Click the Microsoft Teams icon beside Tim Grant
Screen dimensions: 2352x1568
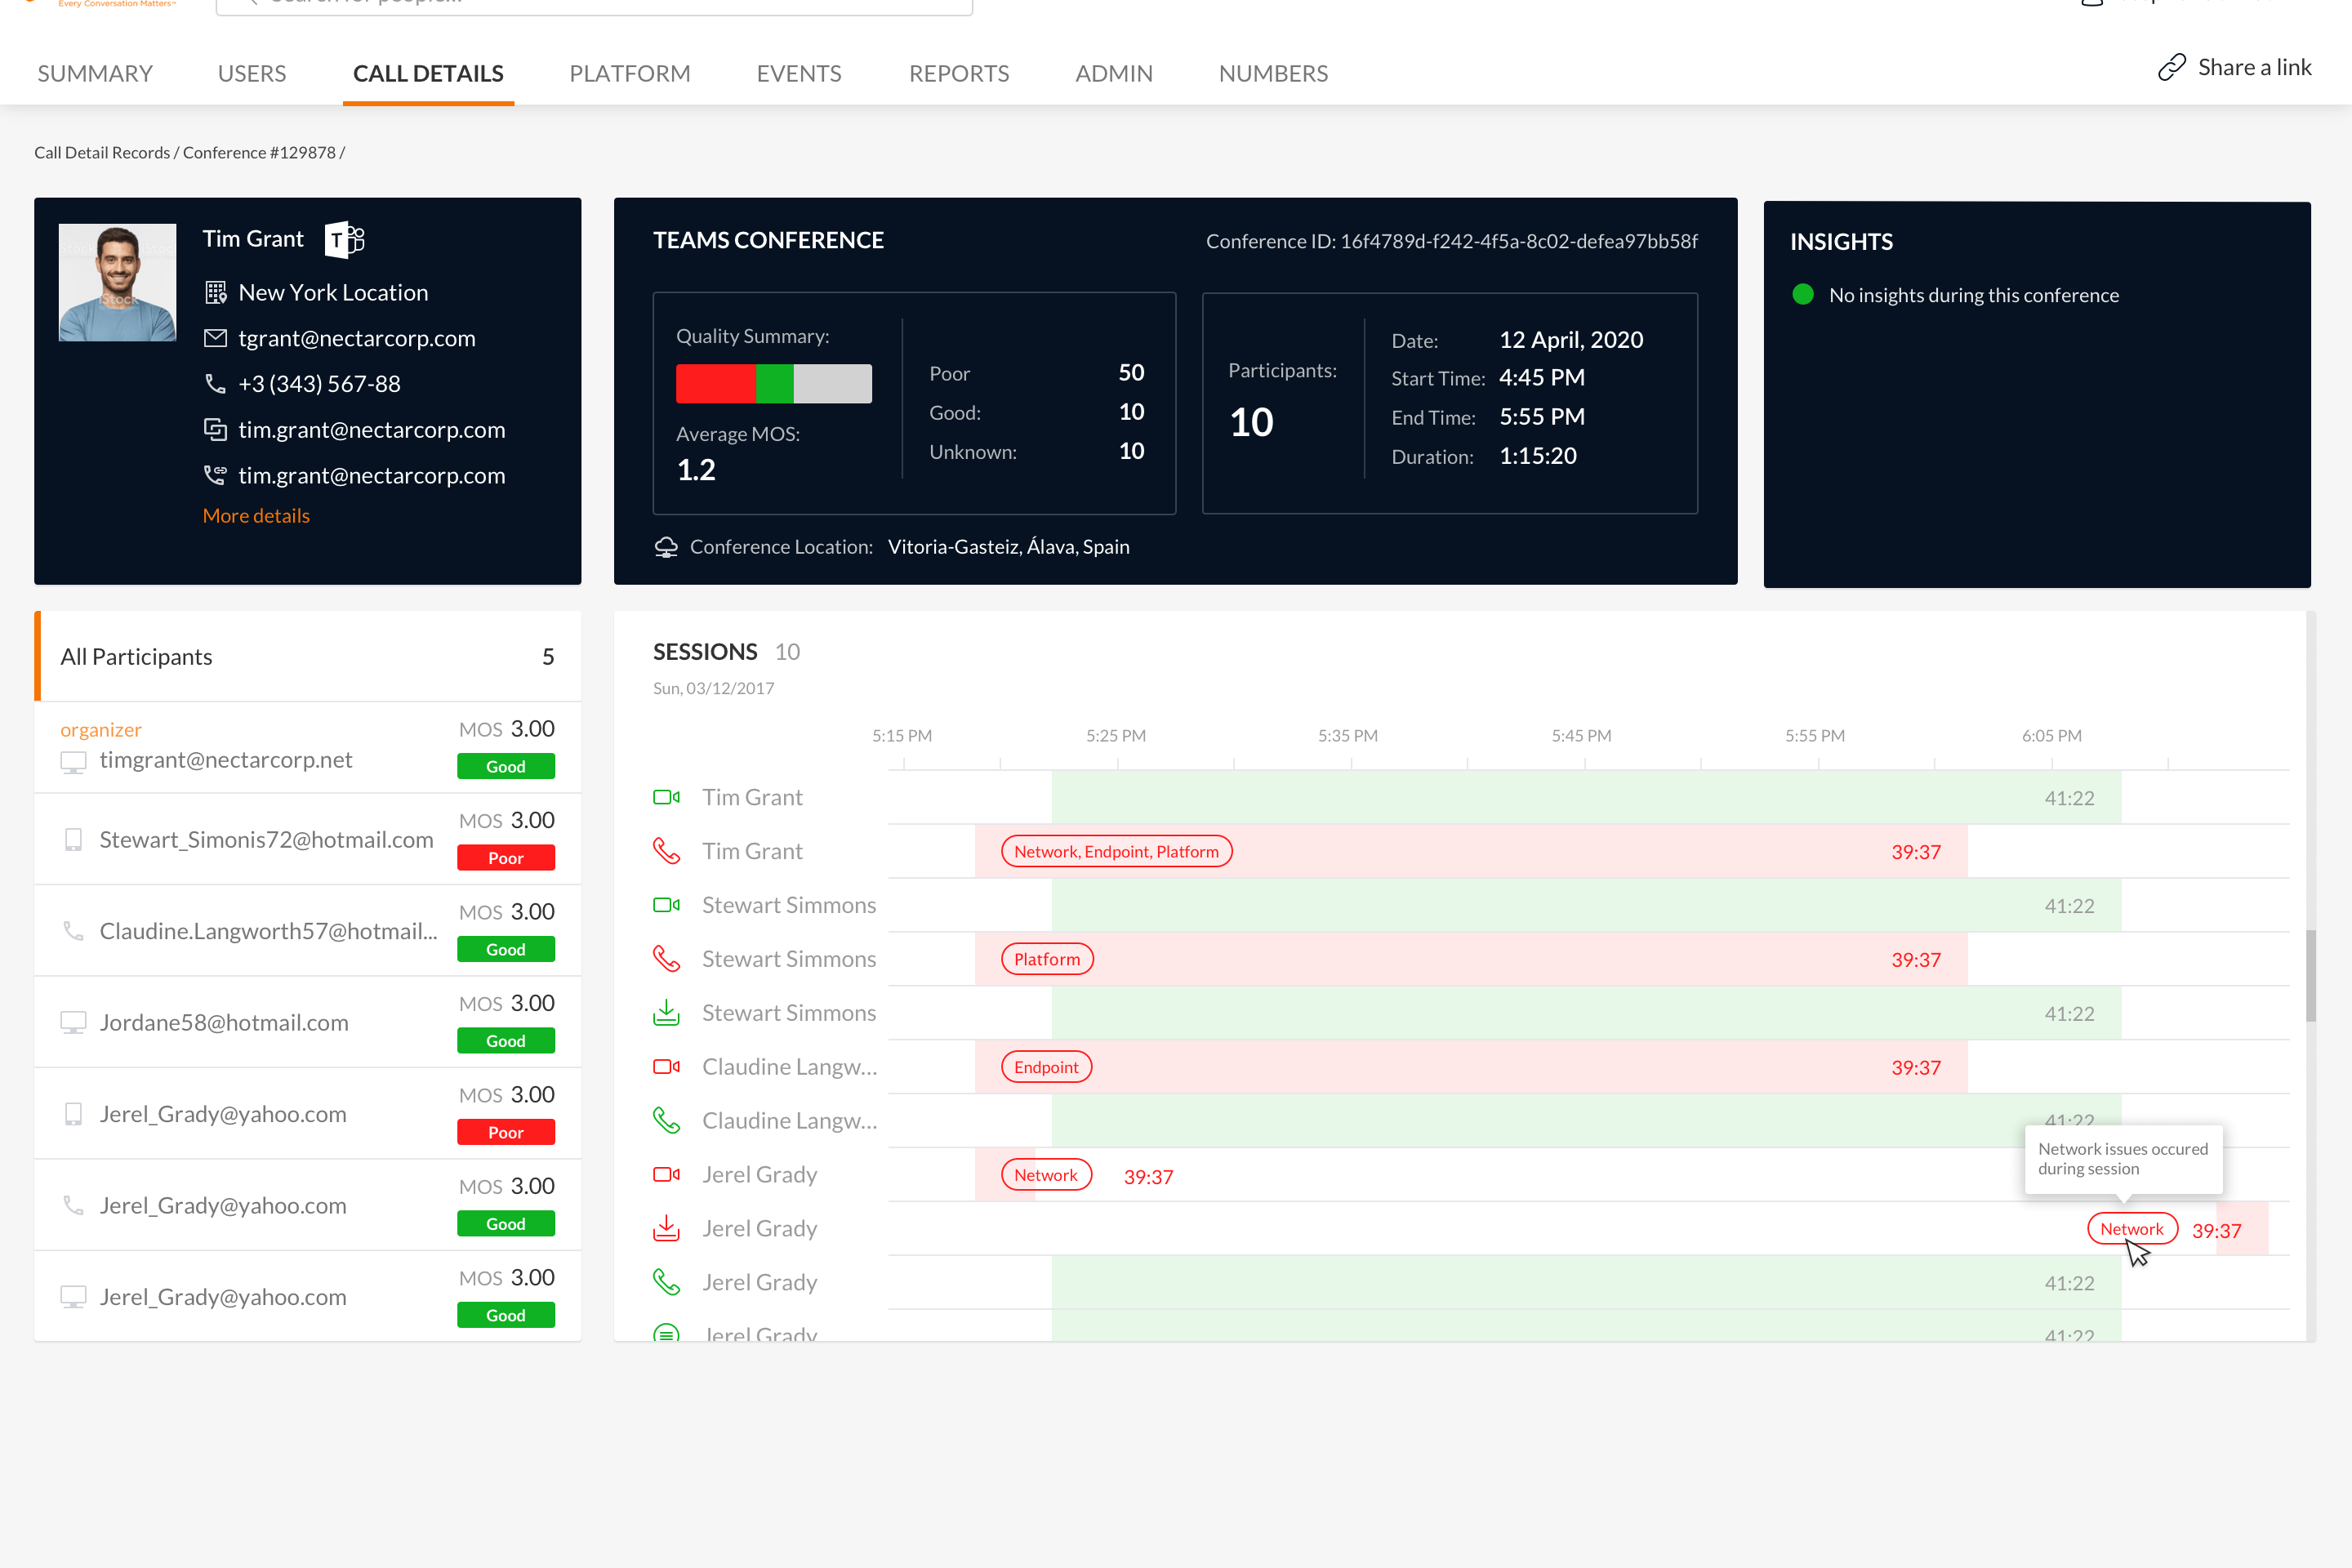344,239
